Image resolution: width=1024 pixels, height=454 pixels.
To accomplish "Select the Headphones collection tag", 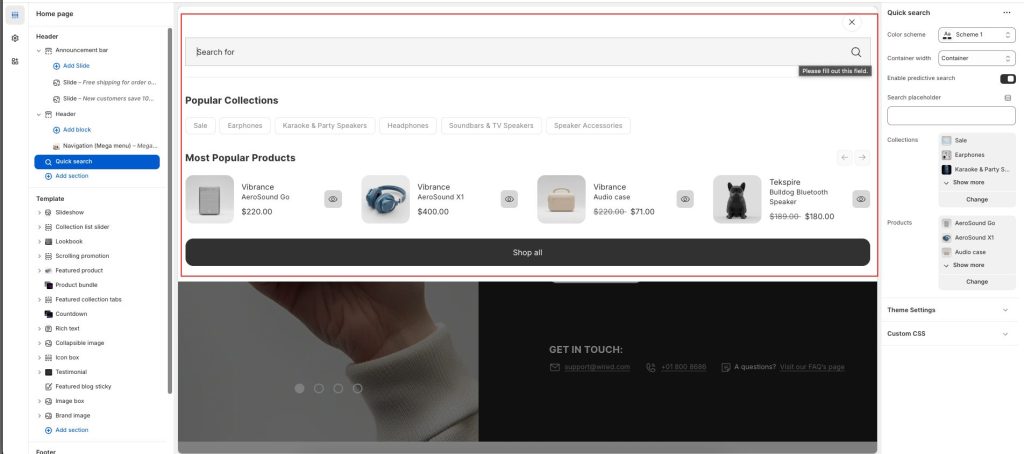I will point(408,126).
